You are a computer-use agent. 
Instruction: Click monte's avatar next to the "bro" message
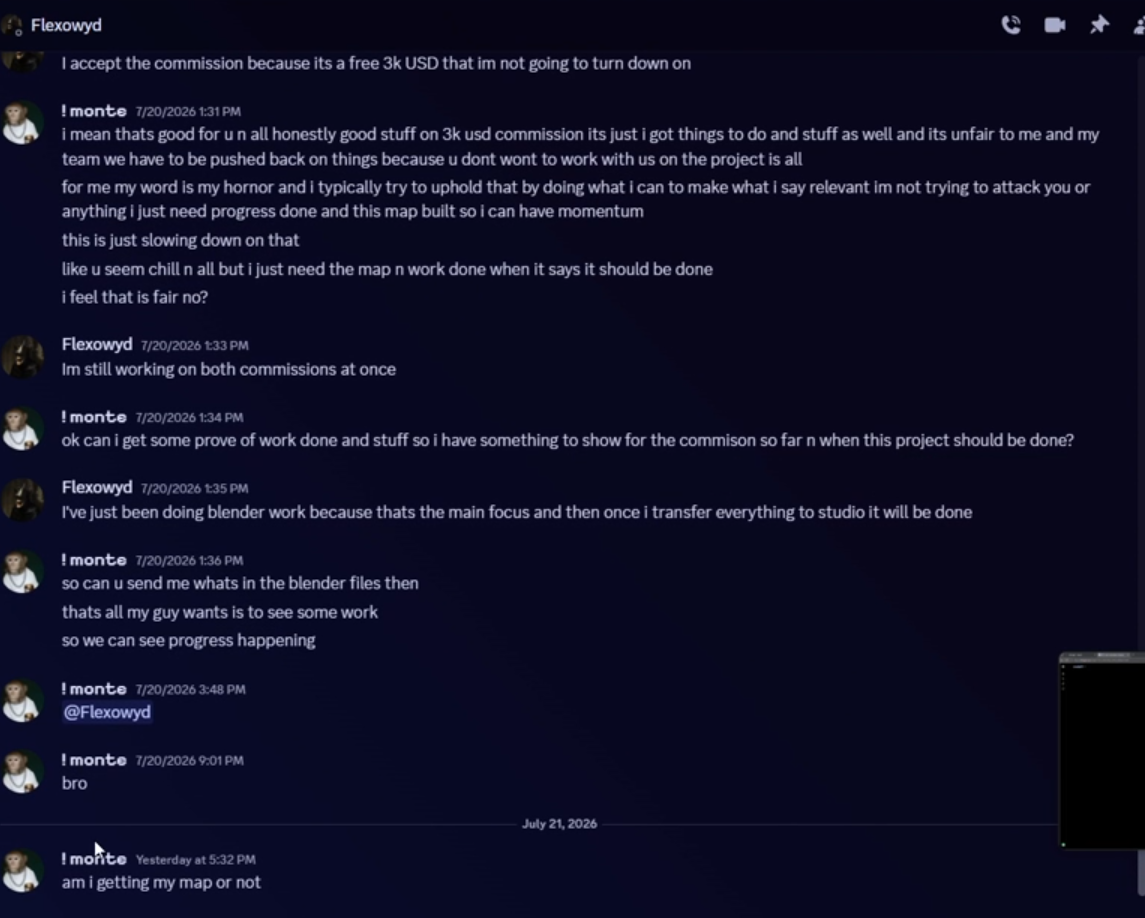tap(21, 772)
